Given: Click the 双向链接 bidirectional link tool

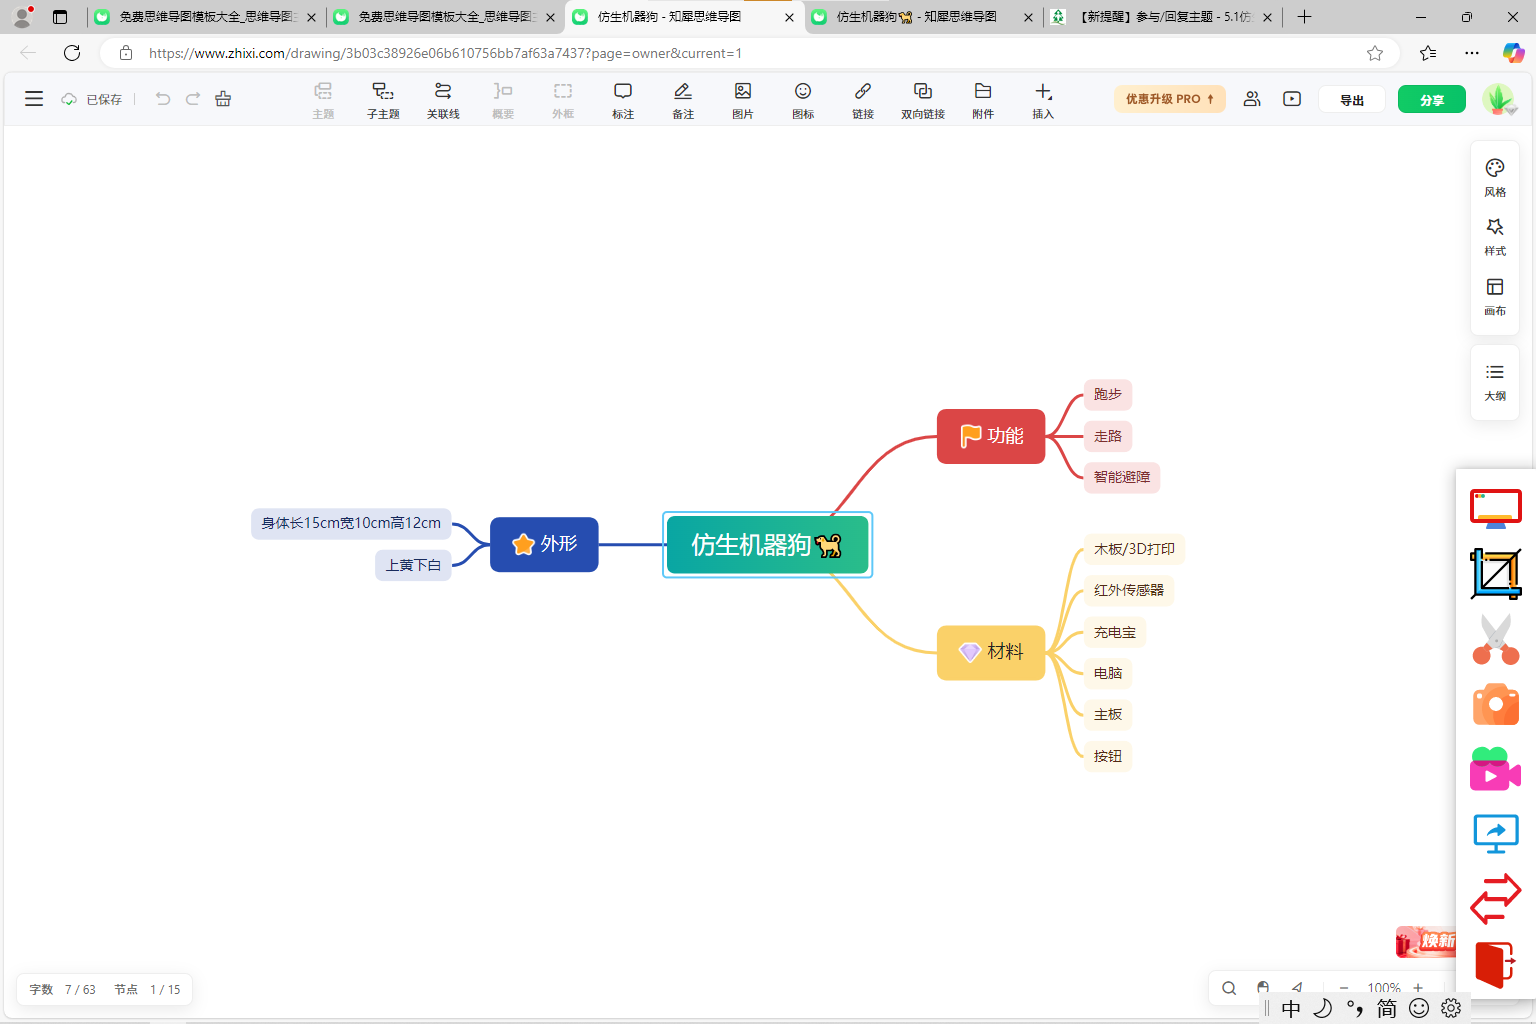Looking at the screenshot, I should 923,100.
